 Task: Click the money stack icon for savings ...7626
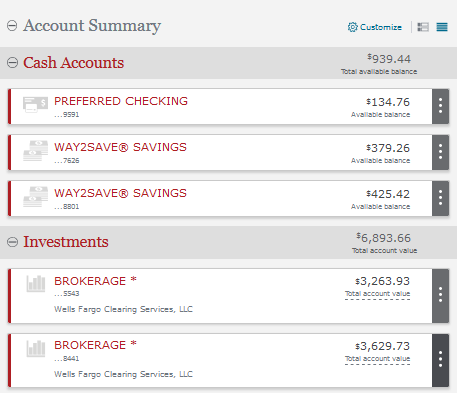(x=35, y=151)
